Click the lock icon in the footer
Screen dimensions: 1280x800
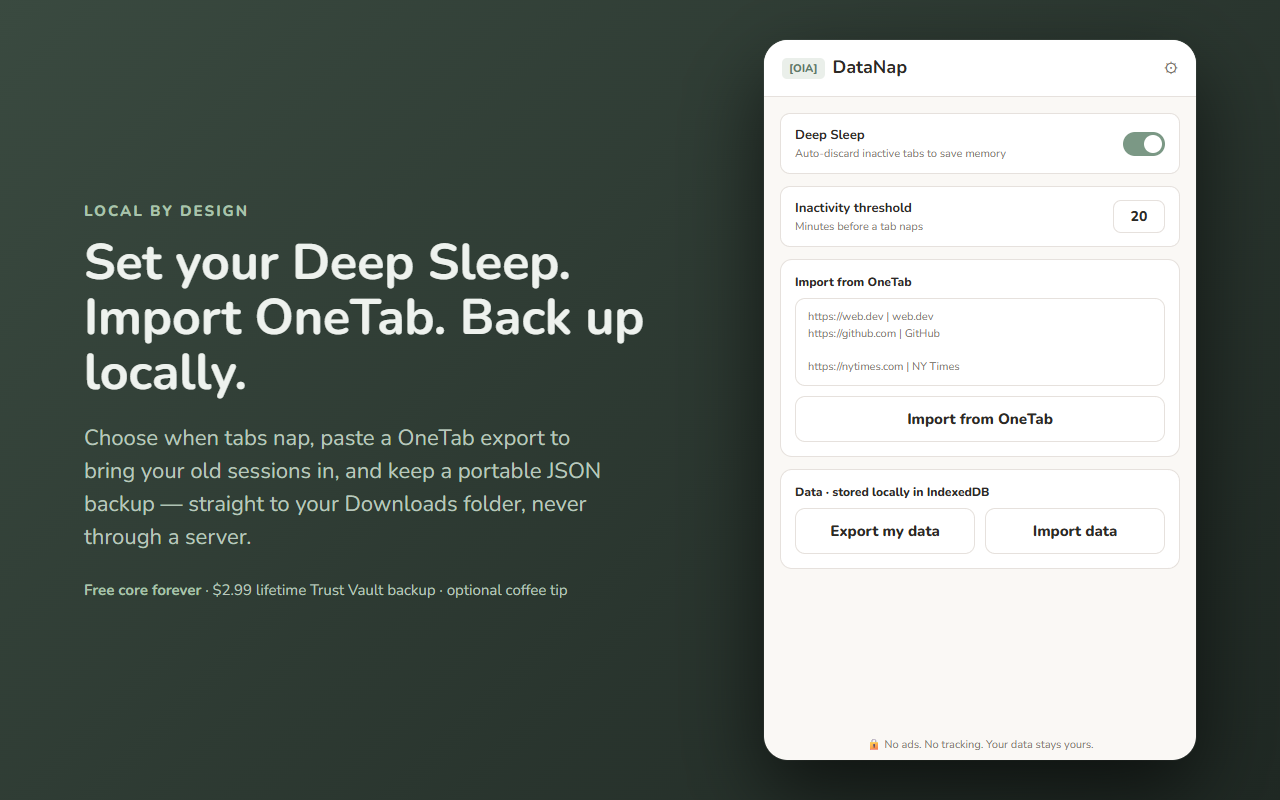[873, 744]
